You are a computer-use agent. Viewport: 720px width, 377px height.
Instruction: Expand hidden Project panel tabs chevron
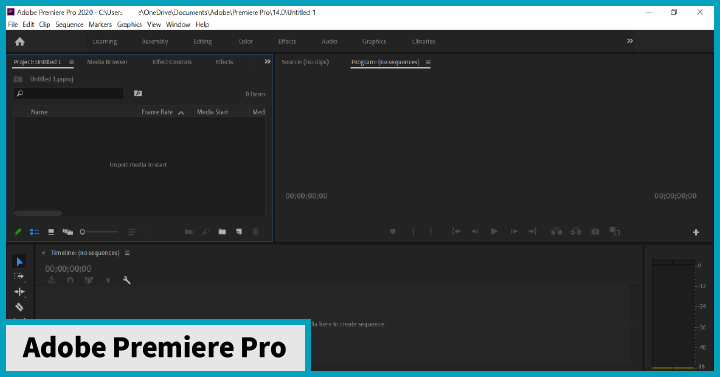pyautogui.click(x=267, y=62)
